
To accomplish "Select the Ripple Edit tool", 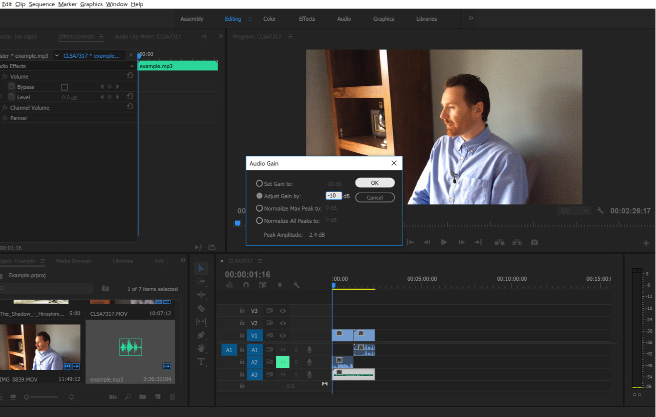I will pyautogui.click(x=201, y=294).
